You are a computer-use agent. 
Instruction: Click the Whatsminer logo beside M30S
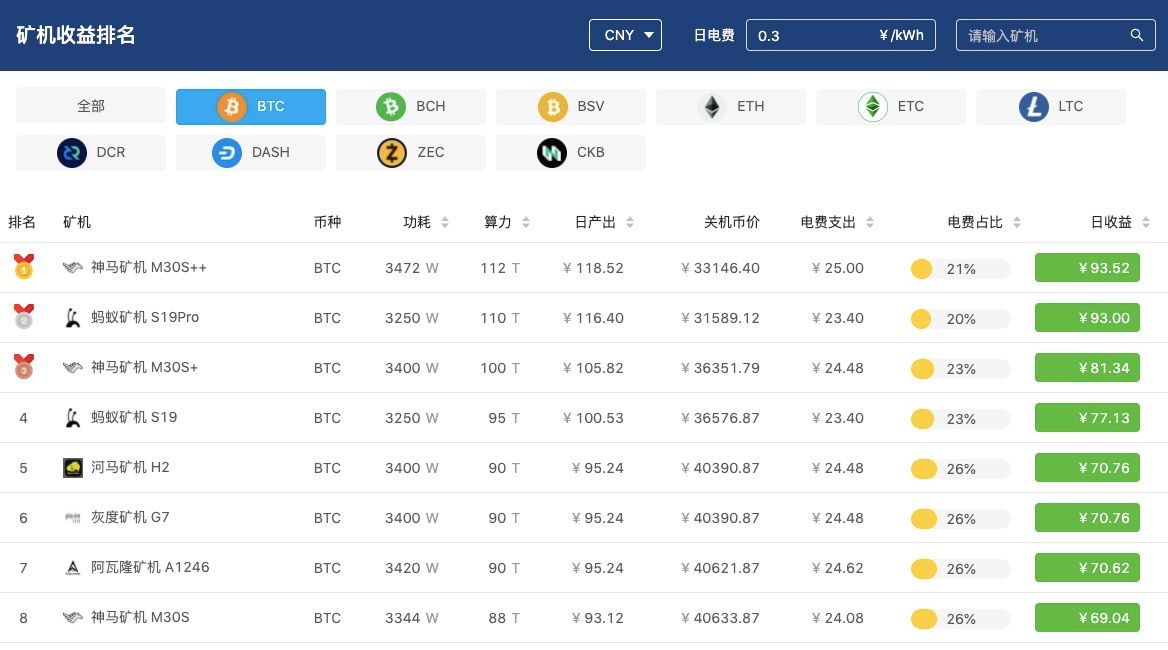pos(72,617)
